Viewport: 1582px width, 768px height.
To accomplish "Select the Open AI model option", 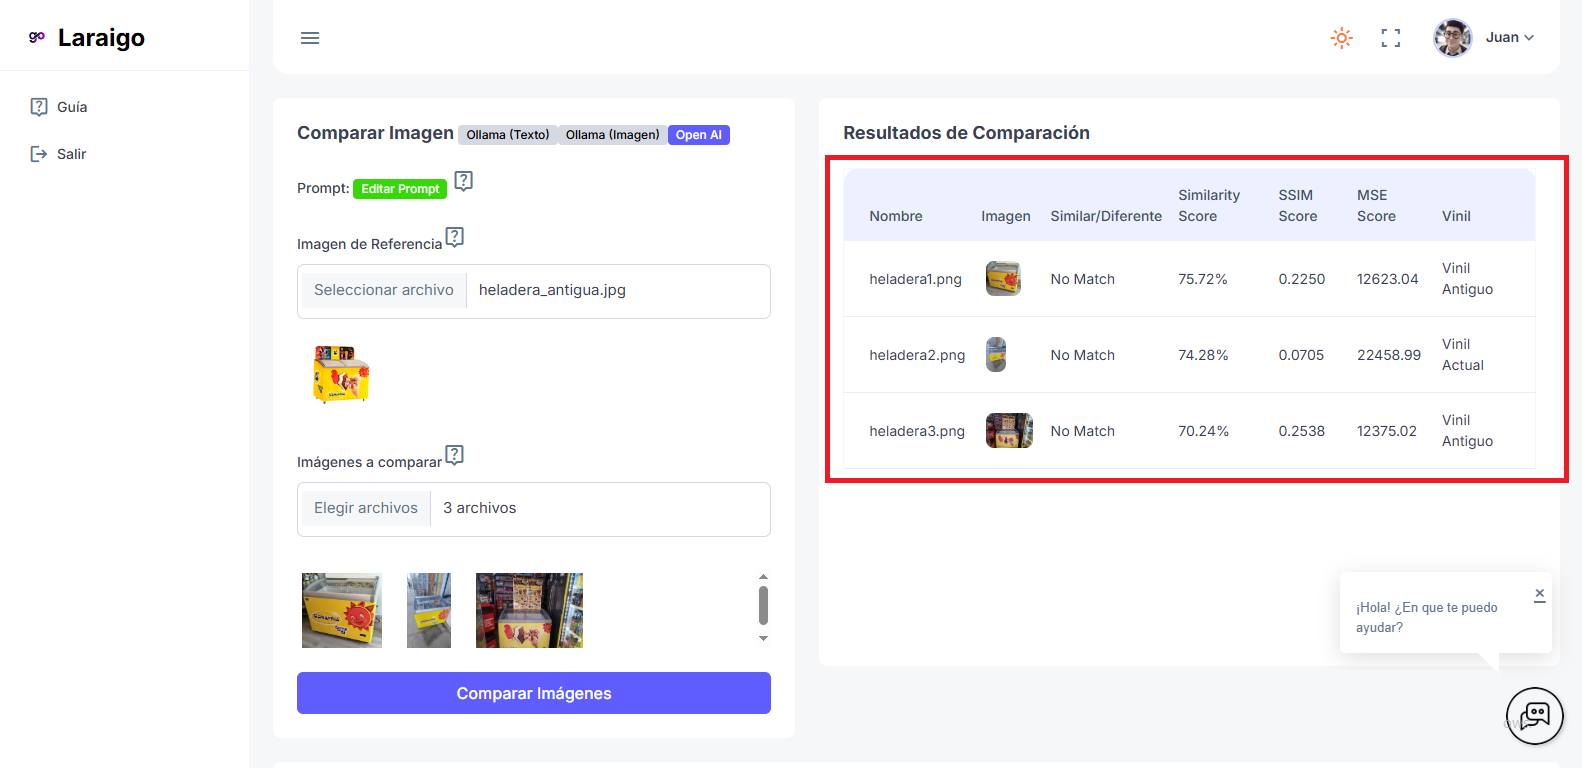I will coord(698,135).
